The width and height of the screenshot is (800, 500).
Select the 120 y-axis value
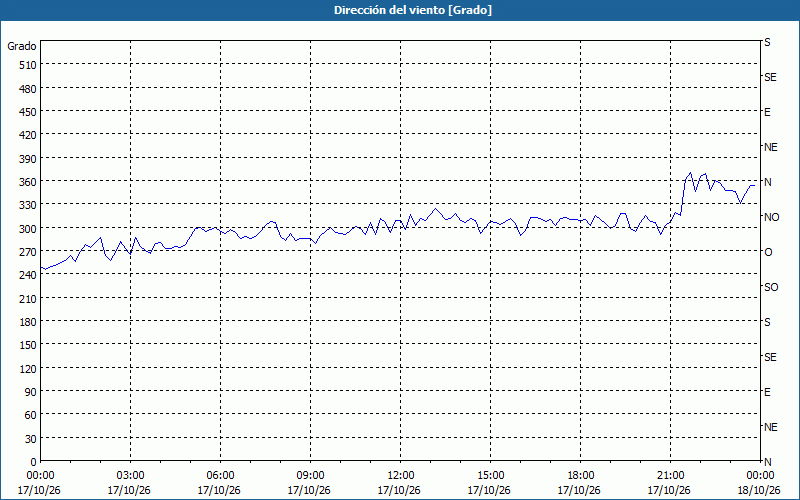point(28,369)
